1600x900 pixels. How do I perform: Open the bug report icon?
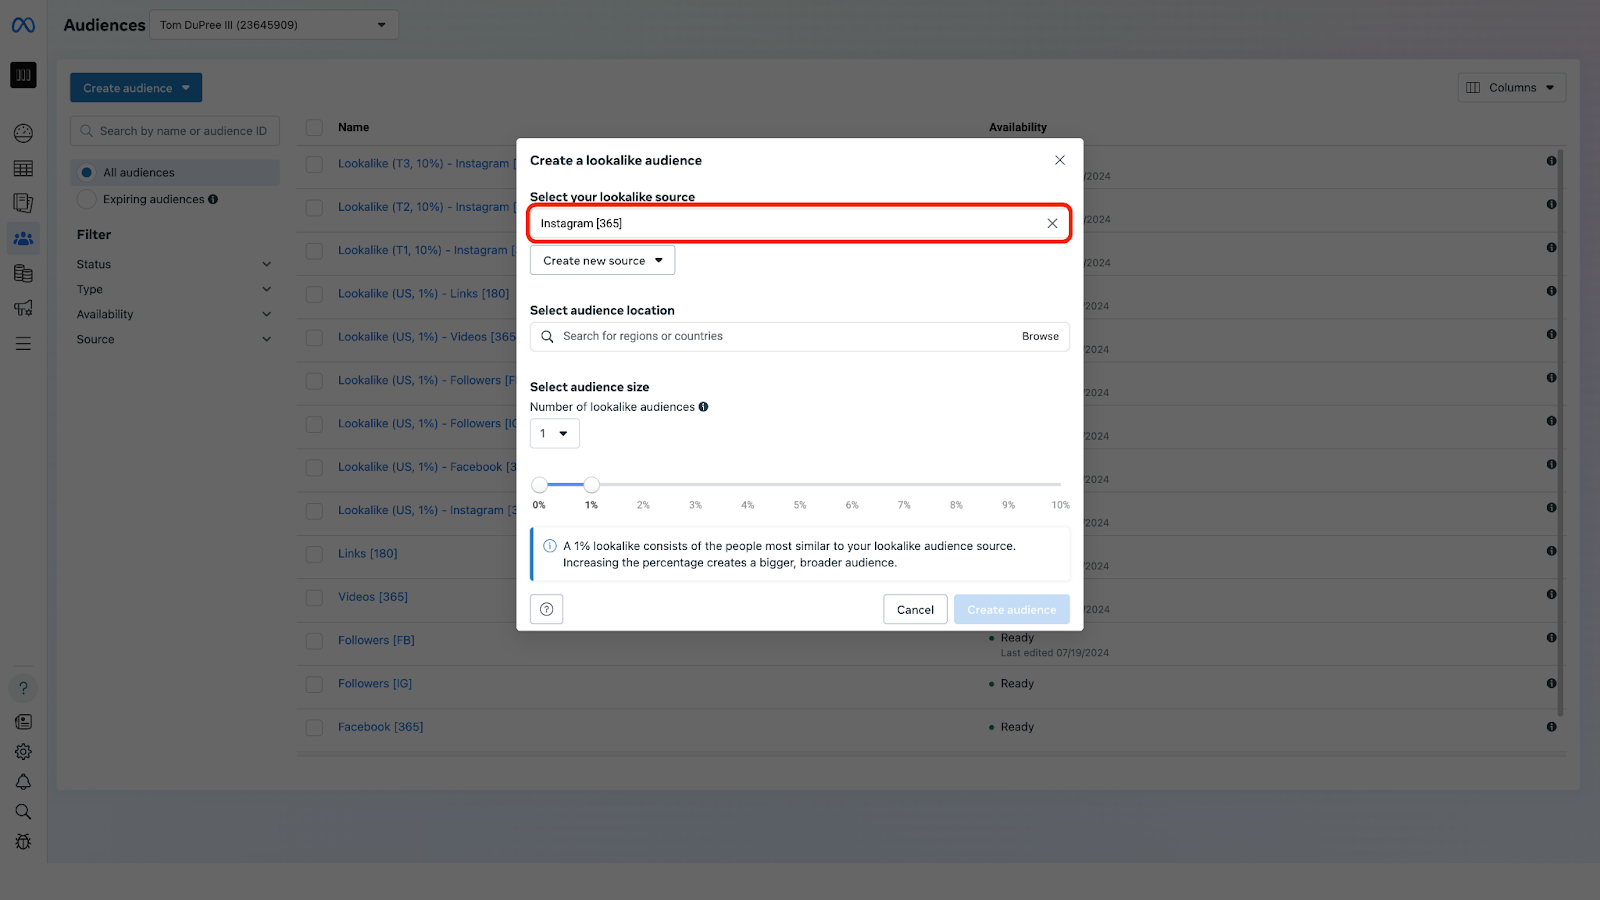23,842
